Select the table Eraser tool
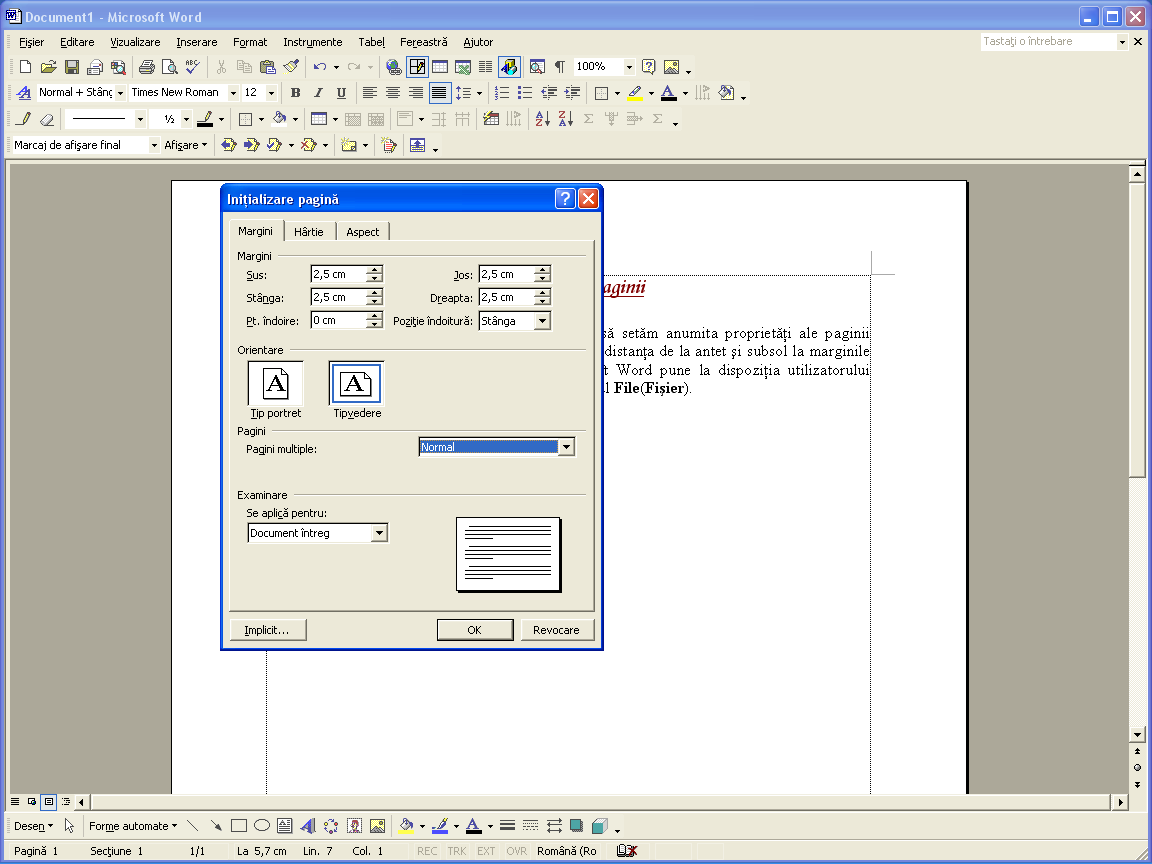This screenshot has height=864, width=1152. point(47,119)
